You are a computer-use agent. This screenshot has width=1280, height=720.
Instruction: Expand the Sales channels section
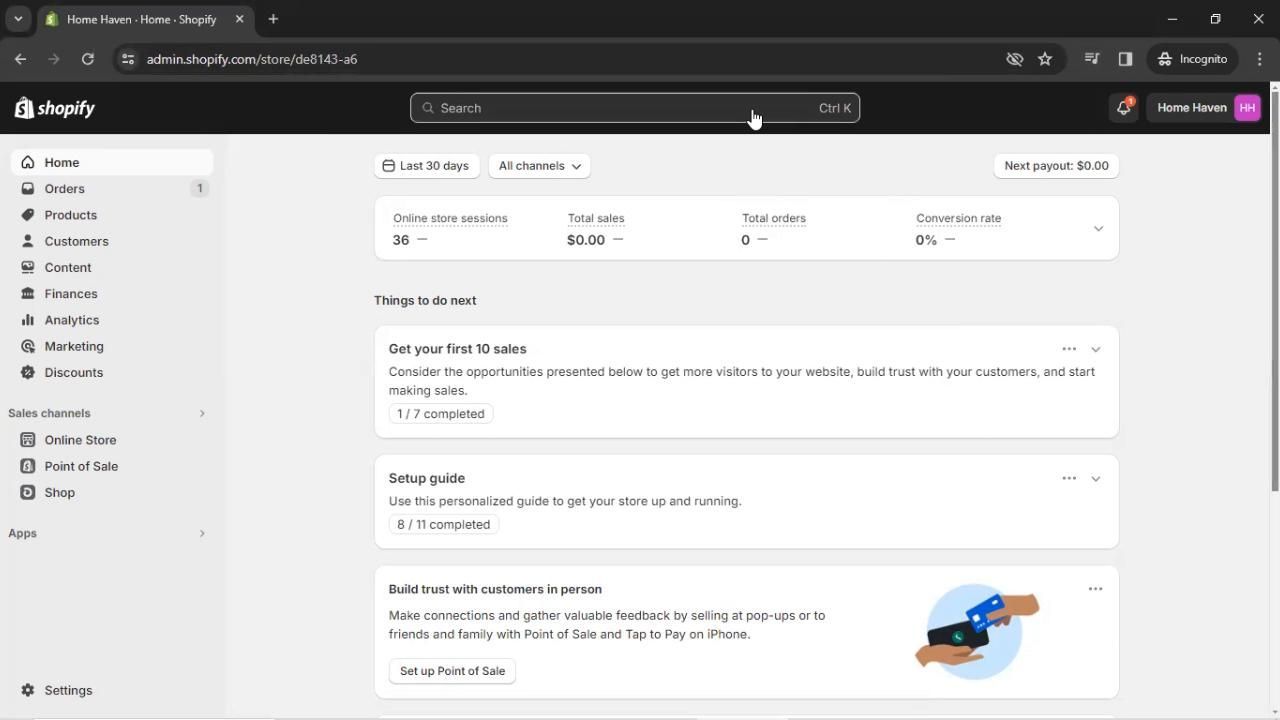coord(202,413)
